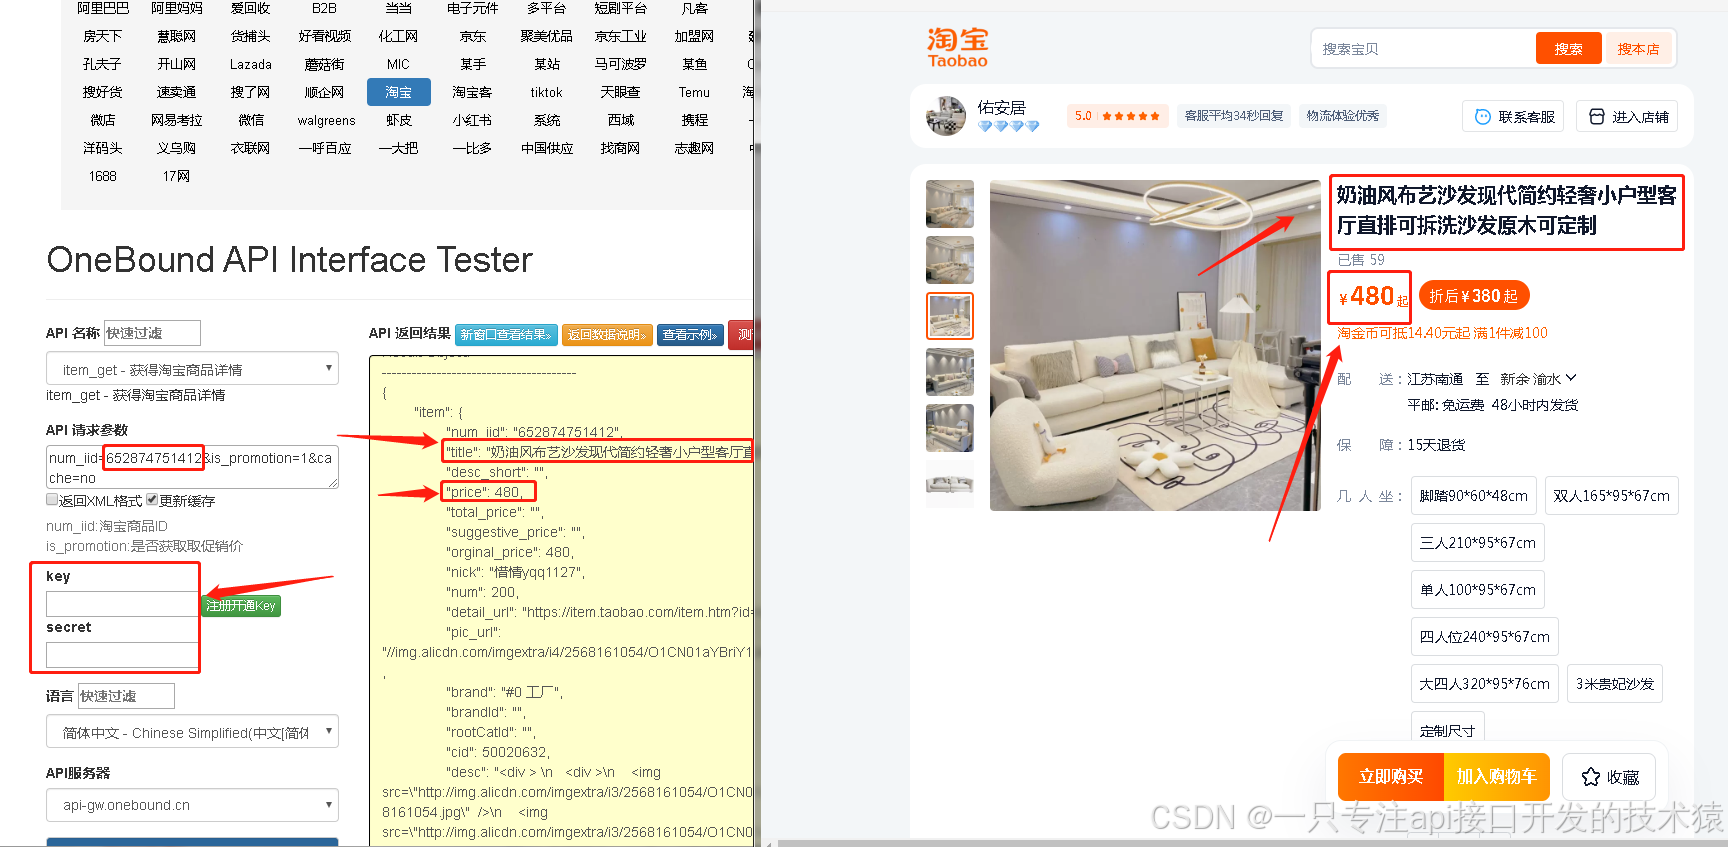
Task: Select the 淘宝客 platform link
Action: (472, 92)
